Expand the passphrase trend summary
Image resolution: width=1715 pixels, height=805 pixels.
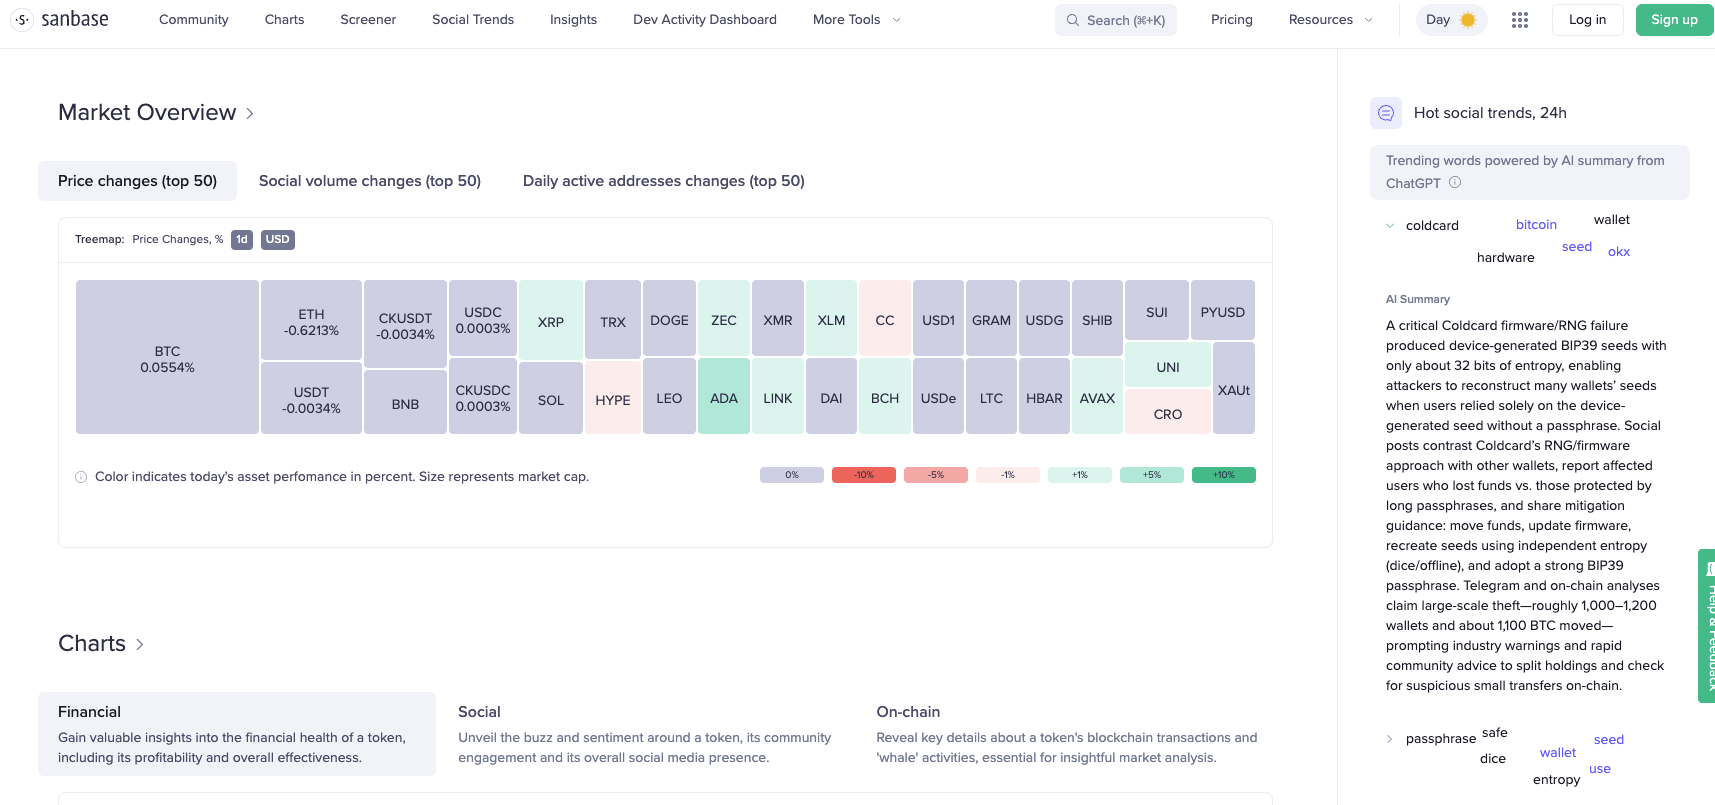[x=1390, y=739]
